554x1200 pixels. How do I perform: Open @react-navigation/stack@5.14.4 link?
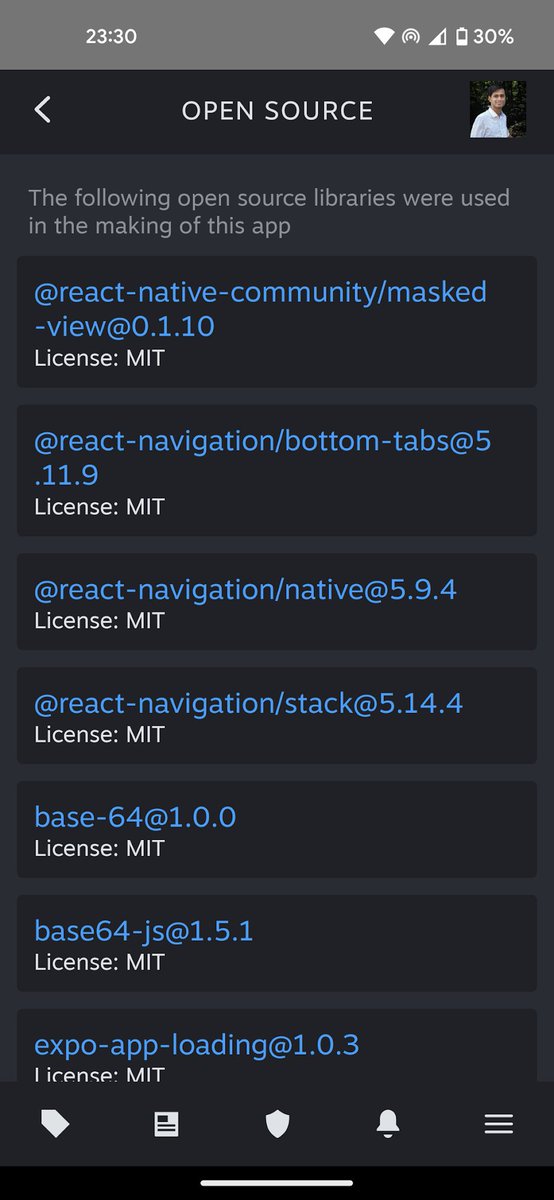pyautogui.click(x=248, y=704)
